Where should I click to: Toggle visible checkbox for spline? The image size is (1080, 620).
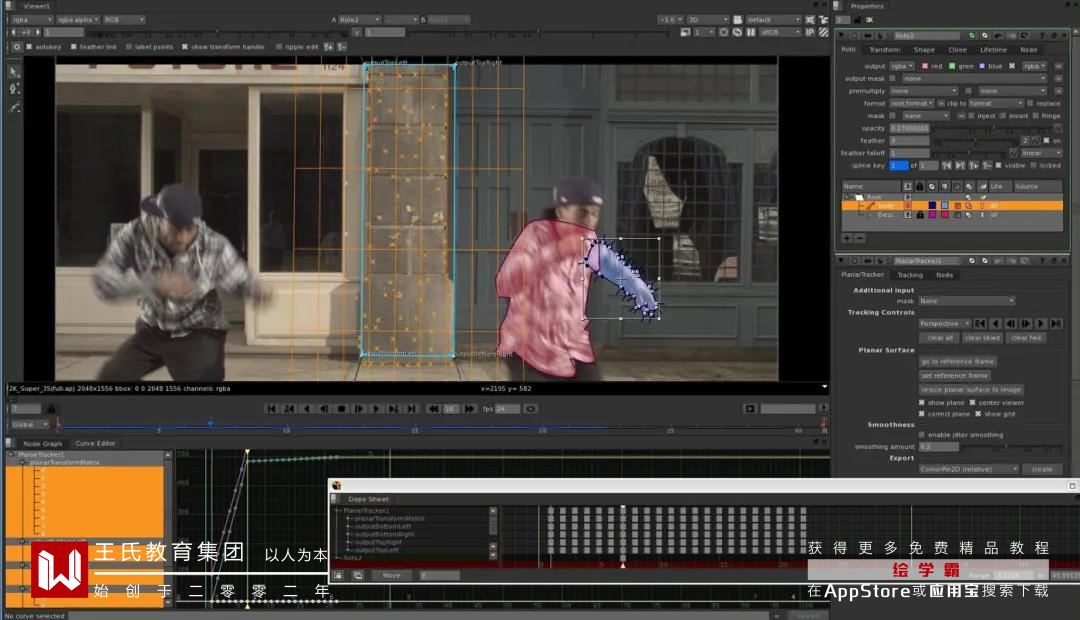[998, 165]
